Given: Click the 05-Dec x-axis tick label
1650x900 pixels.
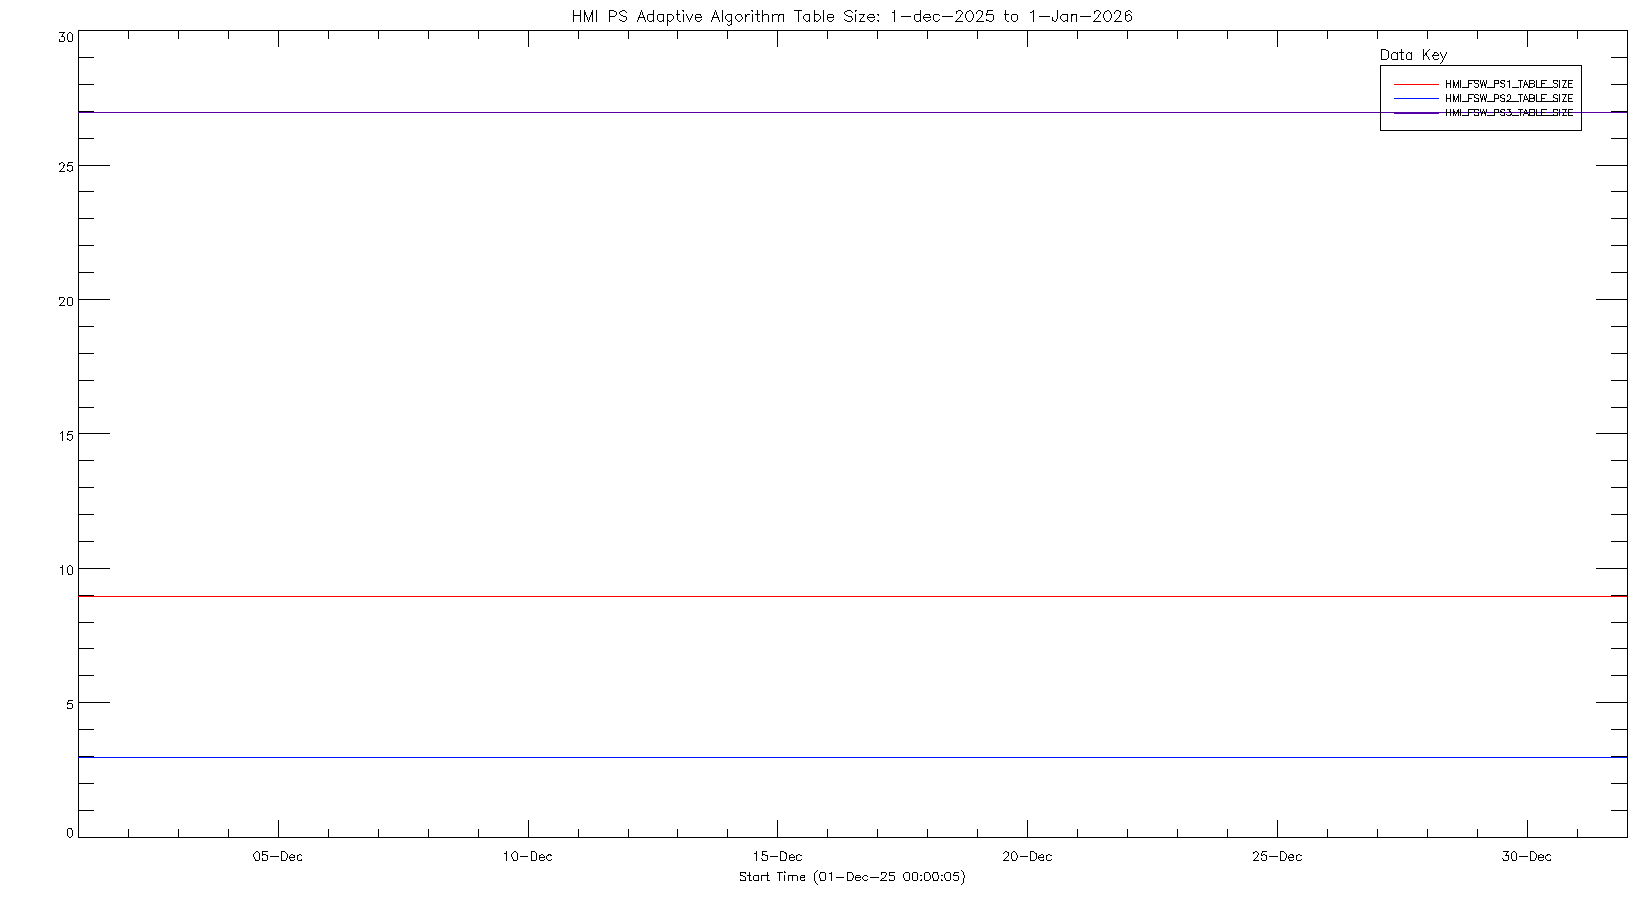Looking at the screenshot, I should [277, 857].
